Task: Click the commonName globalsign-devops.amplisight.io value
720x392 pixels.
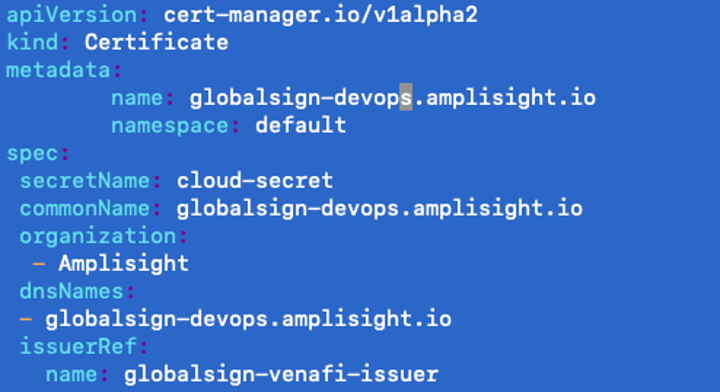Action: [380, 209]
